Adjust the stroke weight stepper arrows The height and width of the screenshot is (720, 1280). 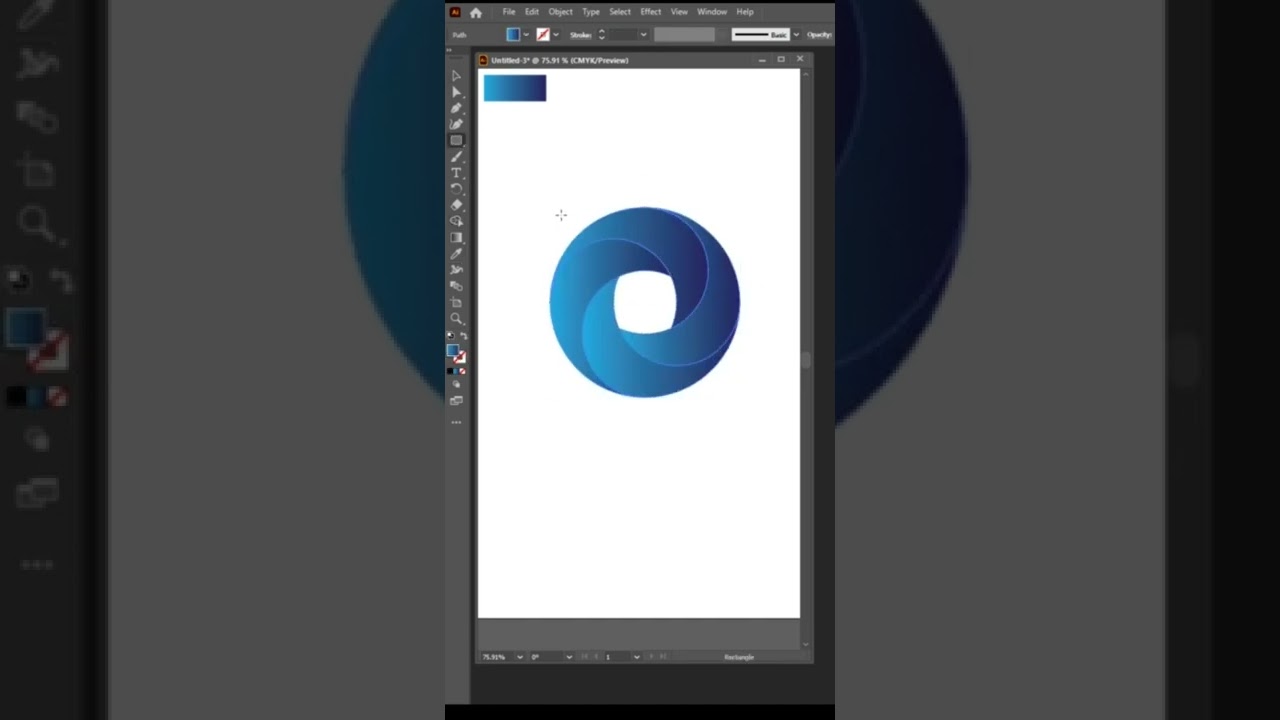[x=601, y=35]
